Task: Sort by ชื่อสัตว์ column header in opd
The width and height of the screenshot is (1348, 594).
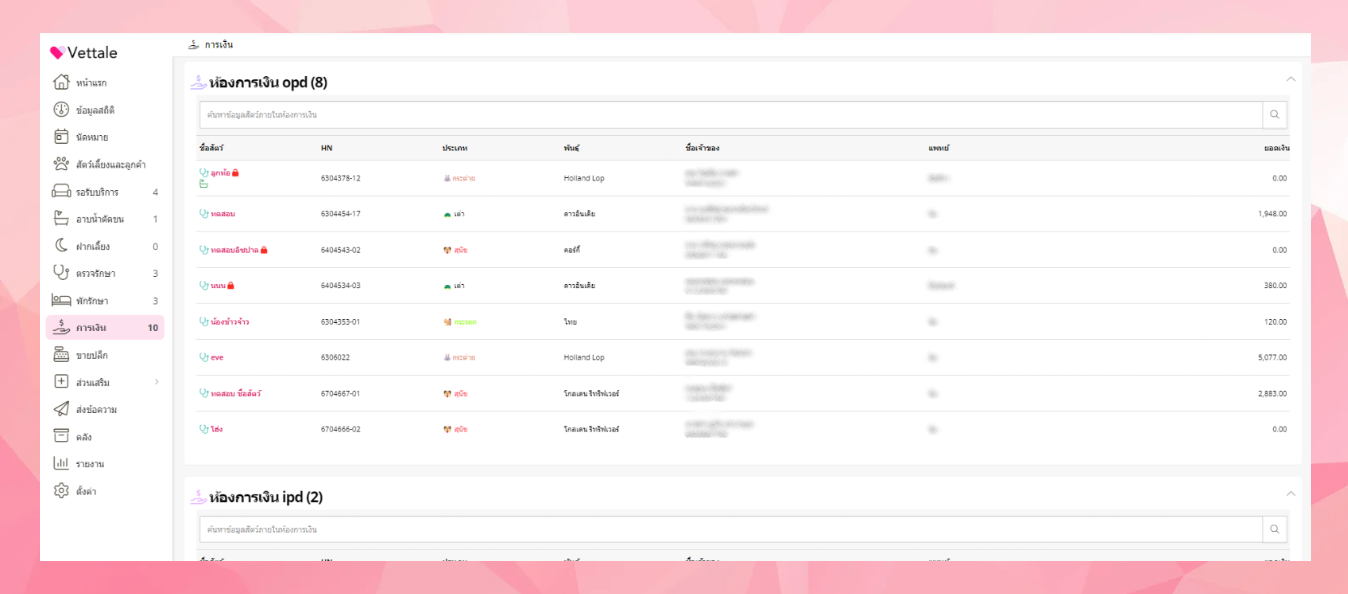Action: tap(211, 148)
